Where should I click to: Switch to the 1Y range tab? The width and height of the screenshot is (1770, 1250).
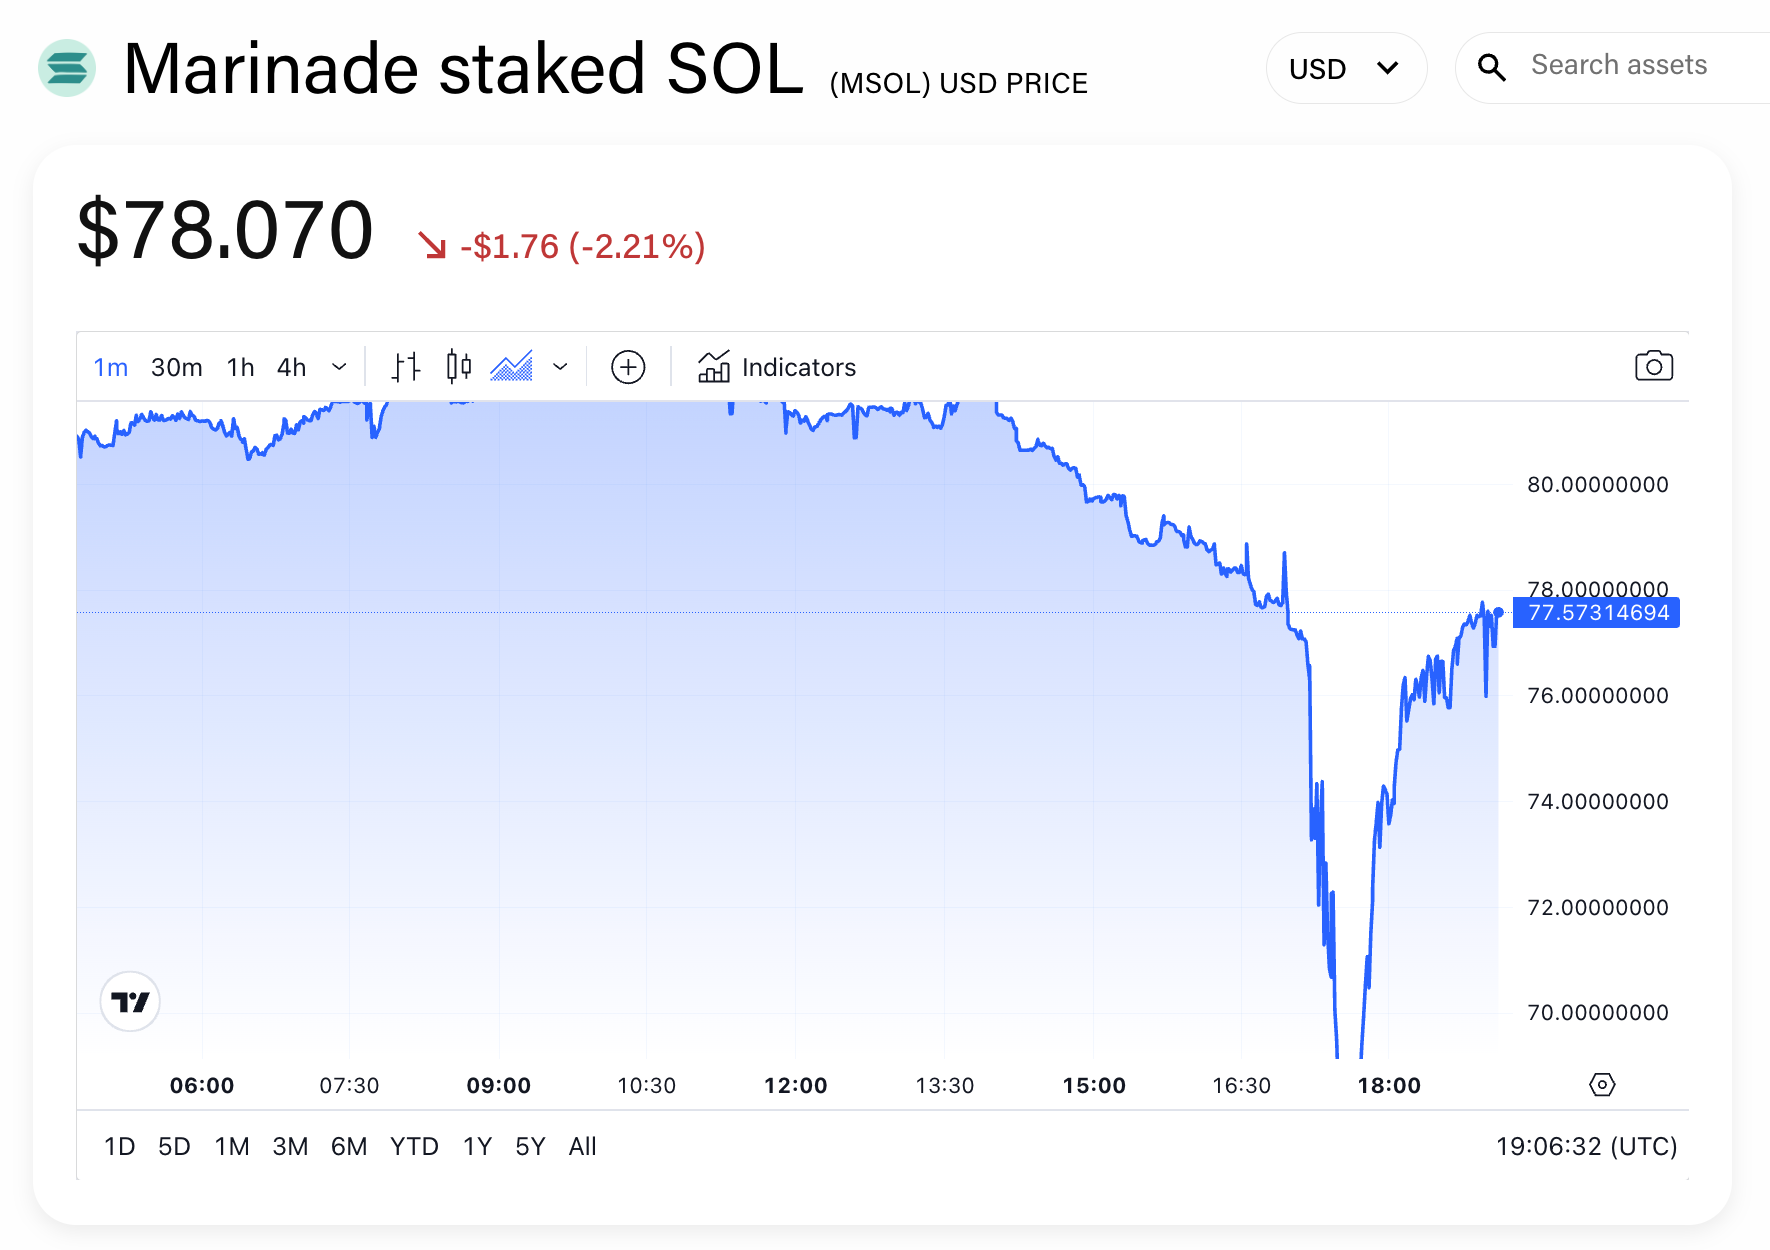477,1146
